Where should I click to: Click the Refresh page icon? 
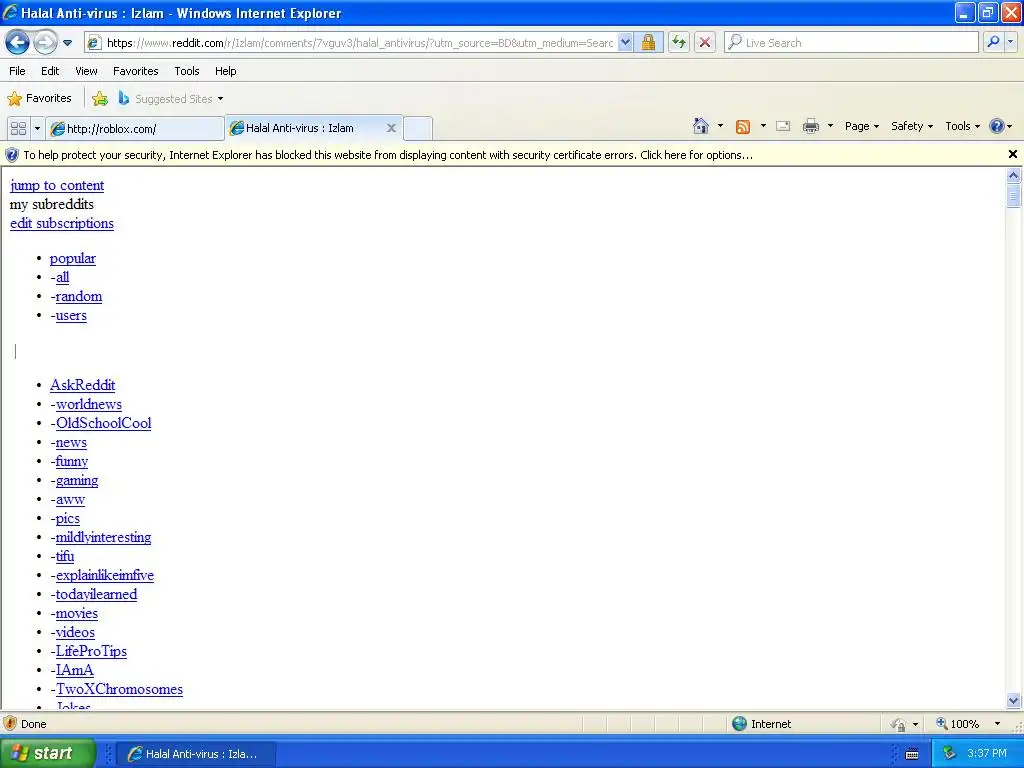pyautogui.click(x=679, y=42)
